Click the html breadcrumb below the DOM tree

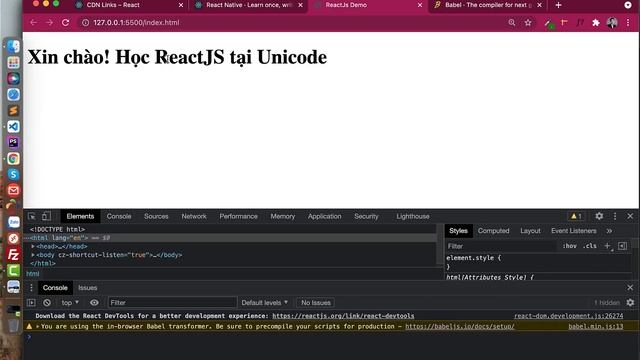point(33,273)
